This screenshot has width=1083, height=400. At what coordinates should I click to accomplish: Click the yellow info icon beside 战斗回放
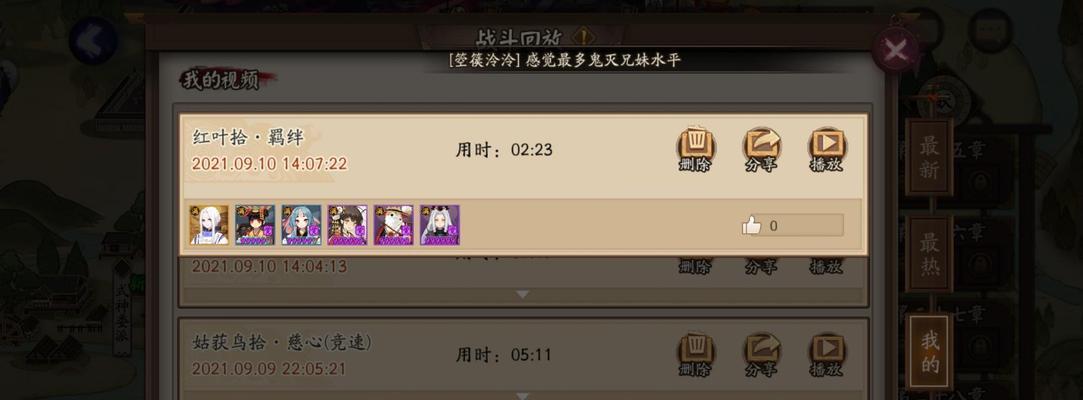(584, 37)
